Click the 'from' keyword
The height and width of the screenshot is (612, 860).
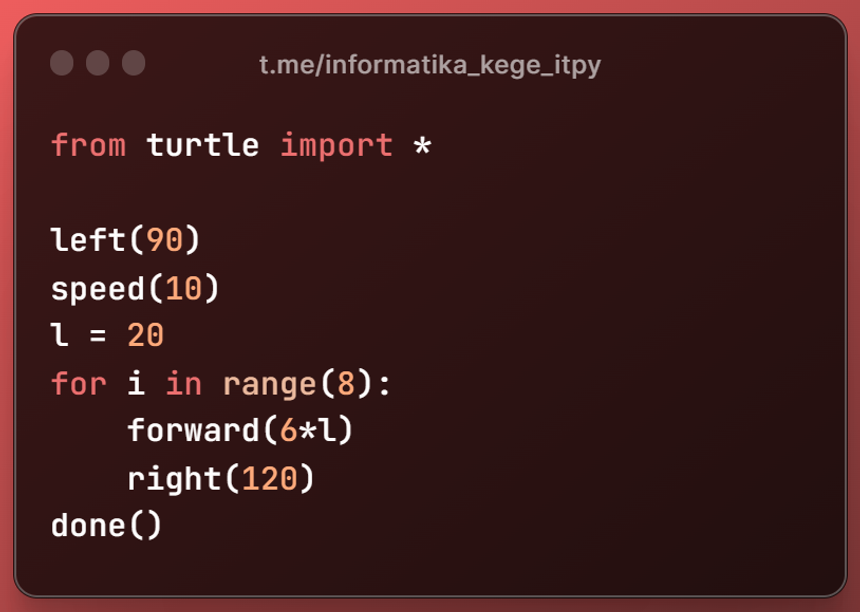88,145
